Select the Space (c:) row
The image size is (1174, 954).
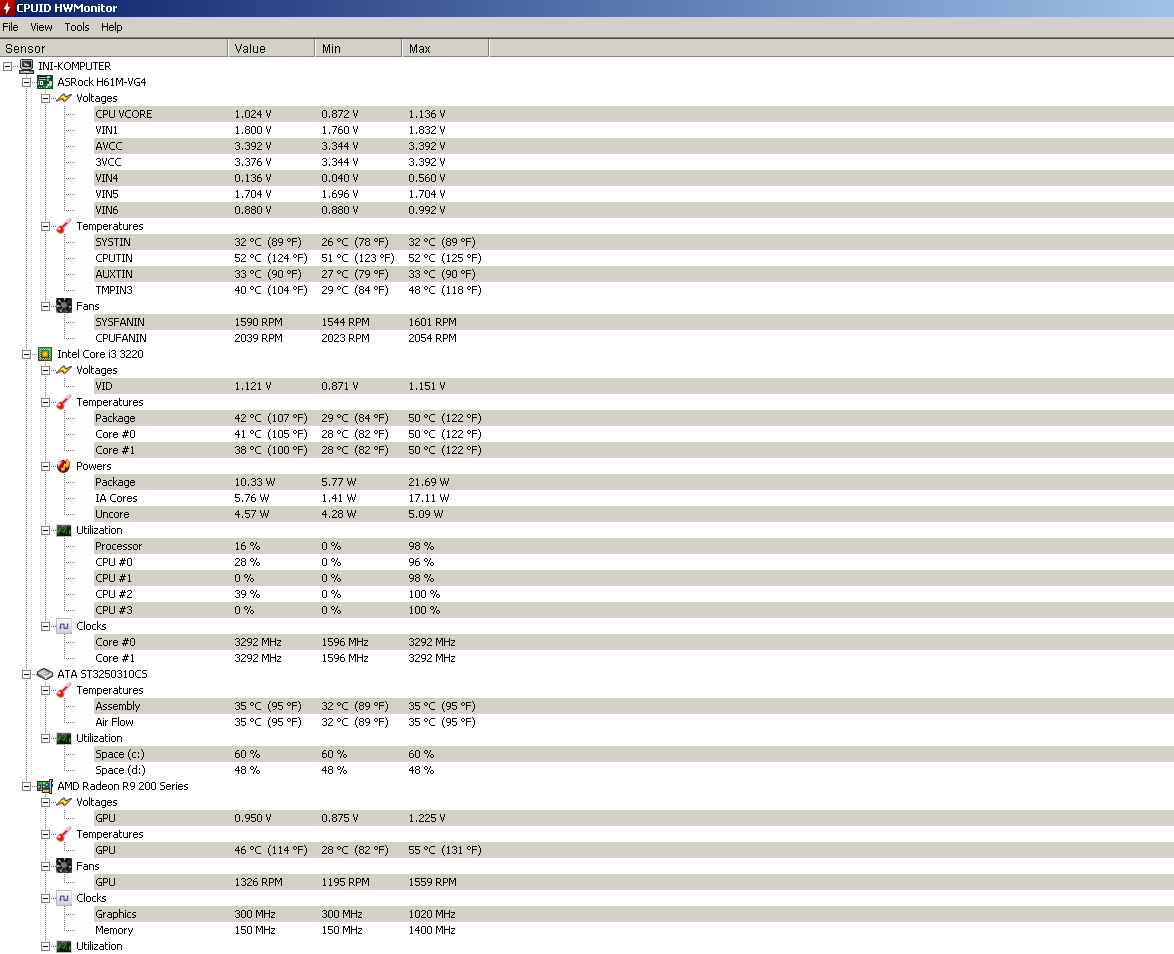(x=634, y=754)
